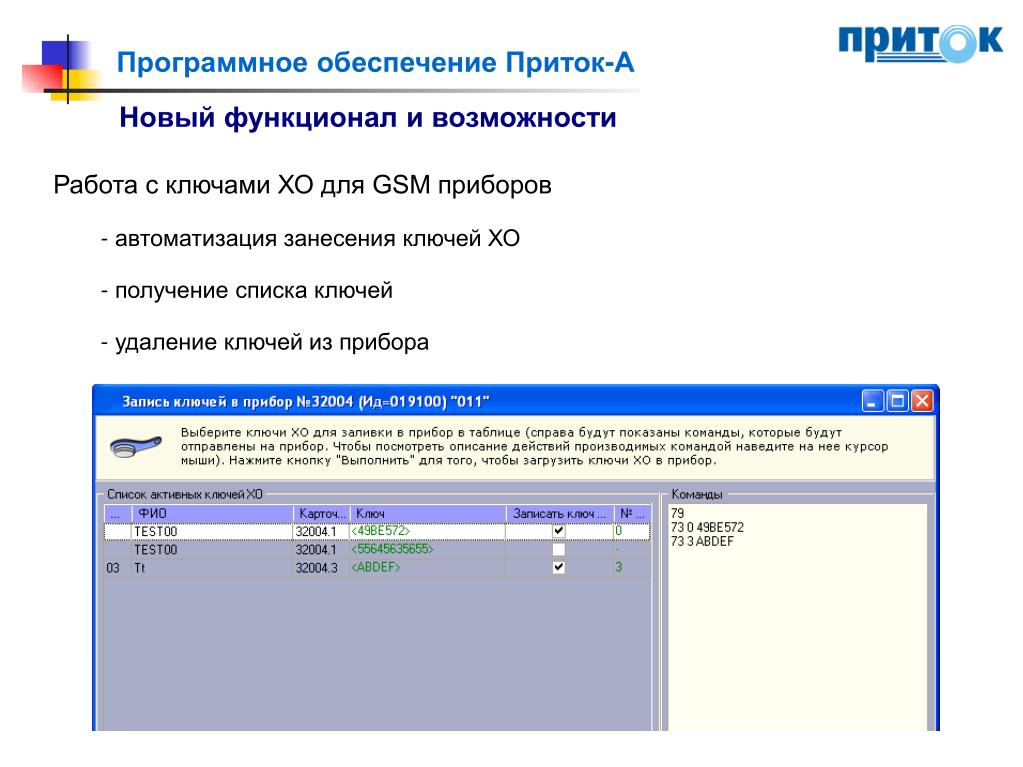The image size is (1023, 767).
Task: Enable the write-key checkbox for key 55645635655
Action: pos(558,549)
